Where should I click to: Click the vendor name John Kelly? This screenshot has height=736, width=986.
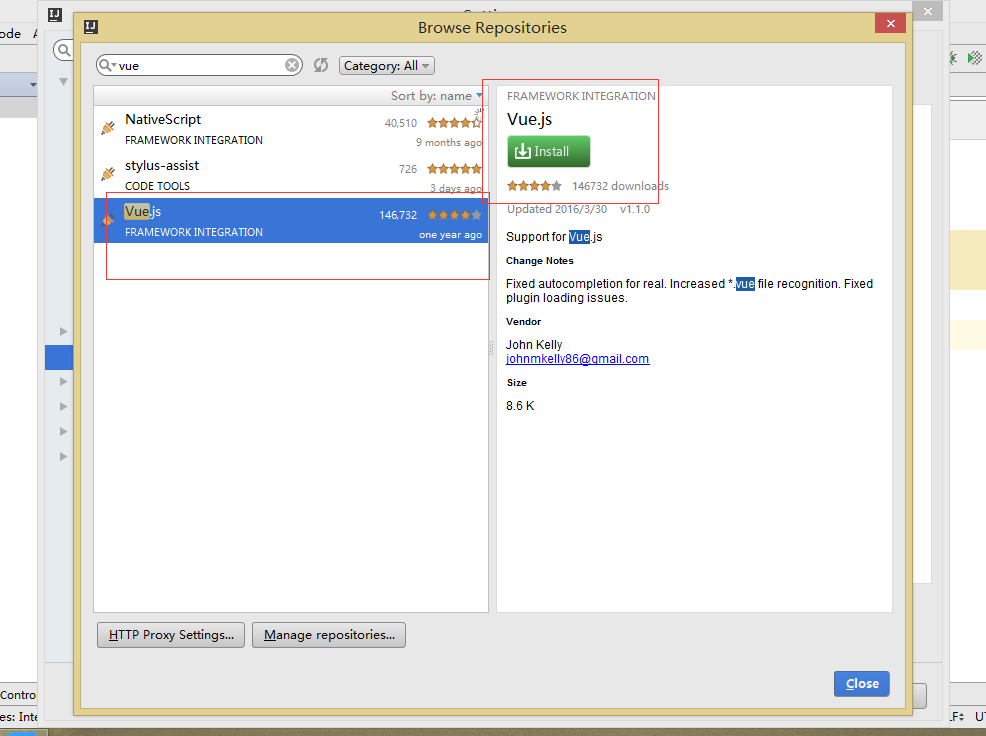pos(534,345)
